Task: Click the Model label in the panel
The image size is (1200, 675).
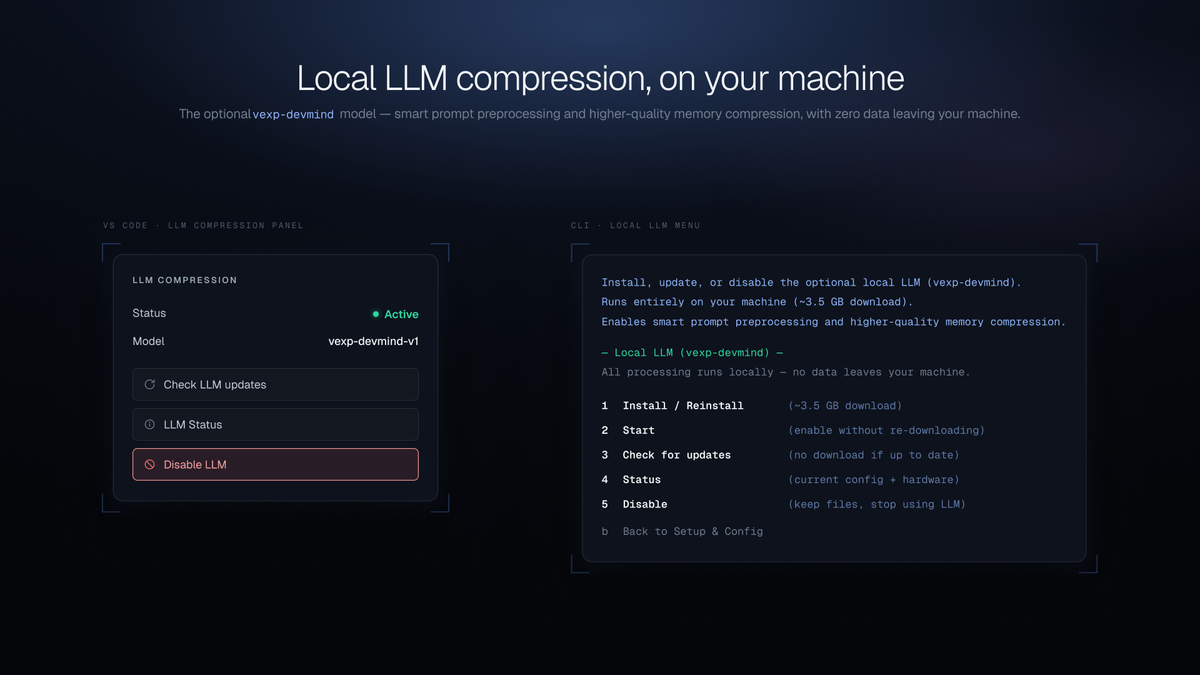Action: (x=148, y=342)
